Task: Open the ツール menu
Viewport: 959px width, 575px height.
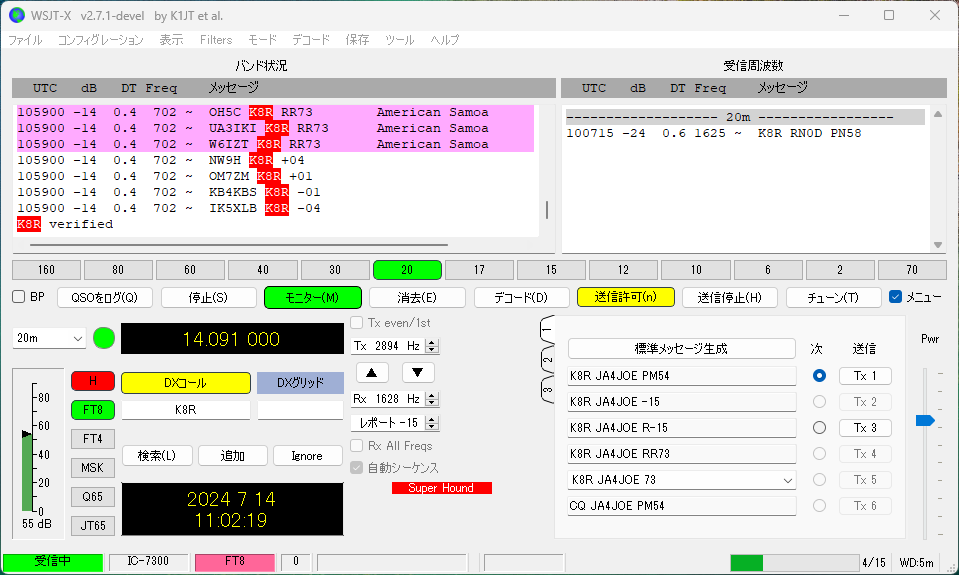Action: tap(399, 40)
